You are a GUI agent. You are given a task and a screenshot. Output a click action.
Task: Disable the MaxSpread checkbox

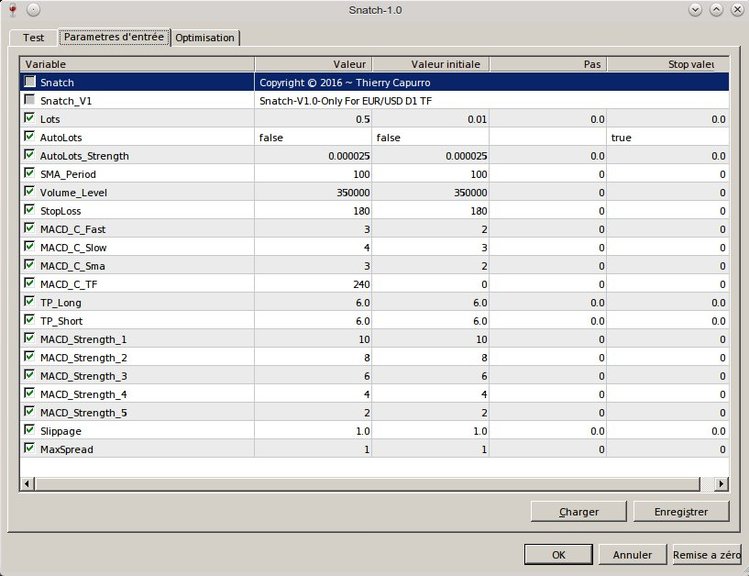pos(29,449)
